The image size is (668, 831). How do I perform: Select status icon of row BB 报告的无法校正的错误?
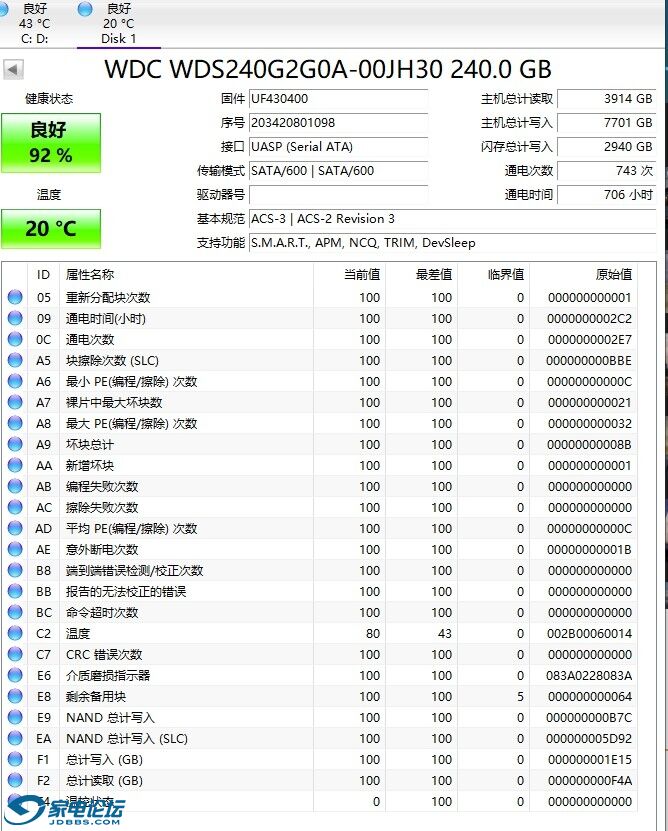(x=15, y=591)
